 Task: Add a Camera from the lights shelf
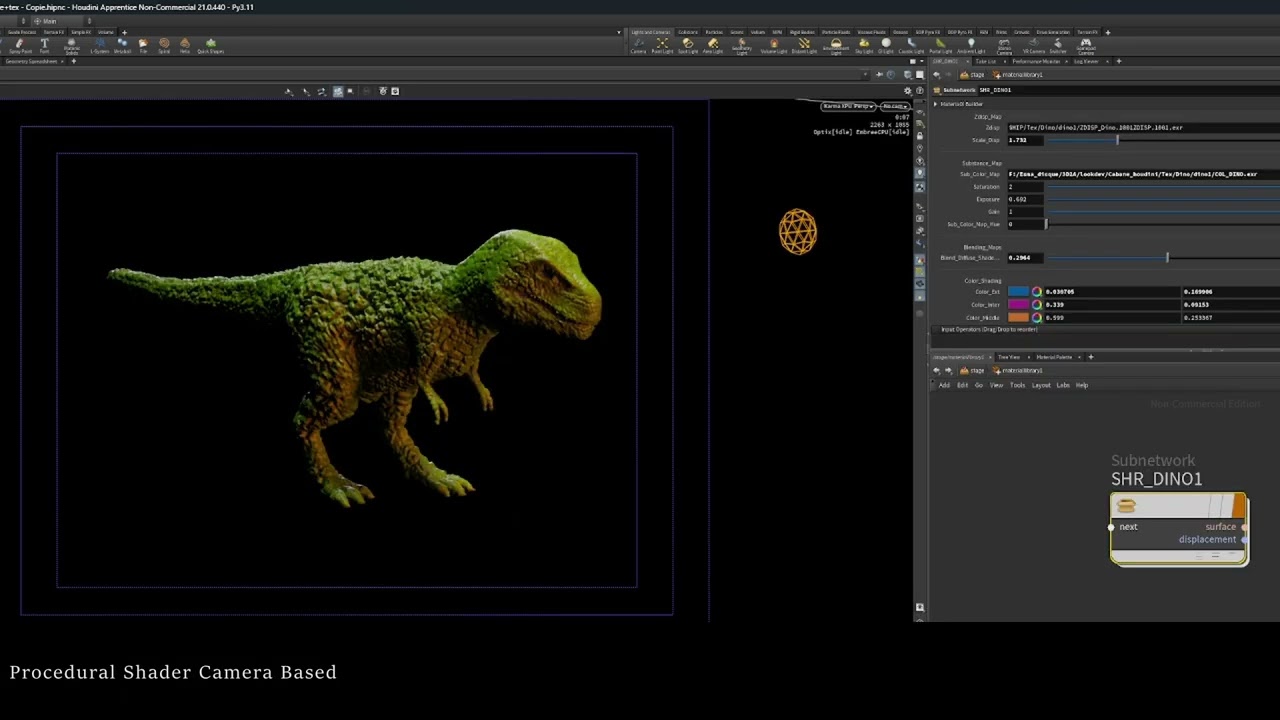(638, 46)
